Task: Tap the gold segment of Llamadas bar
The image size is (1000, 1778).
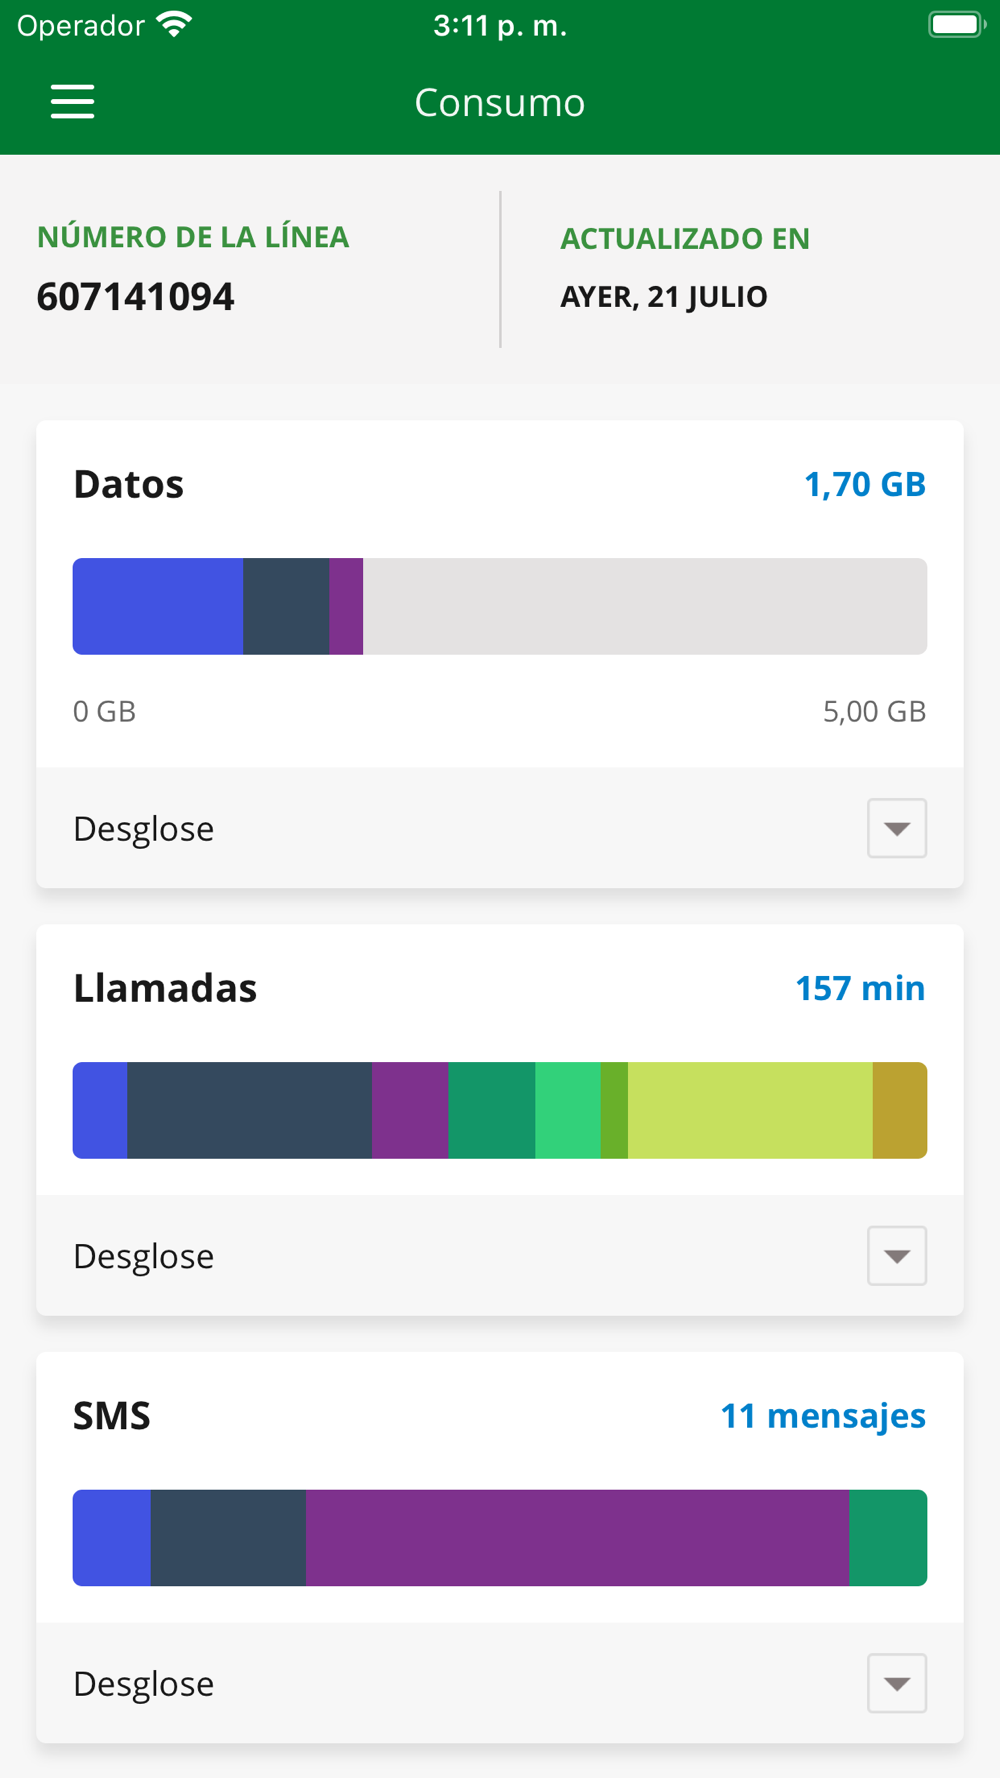Action: pos(900,1110)
